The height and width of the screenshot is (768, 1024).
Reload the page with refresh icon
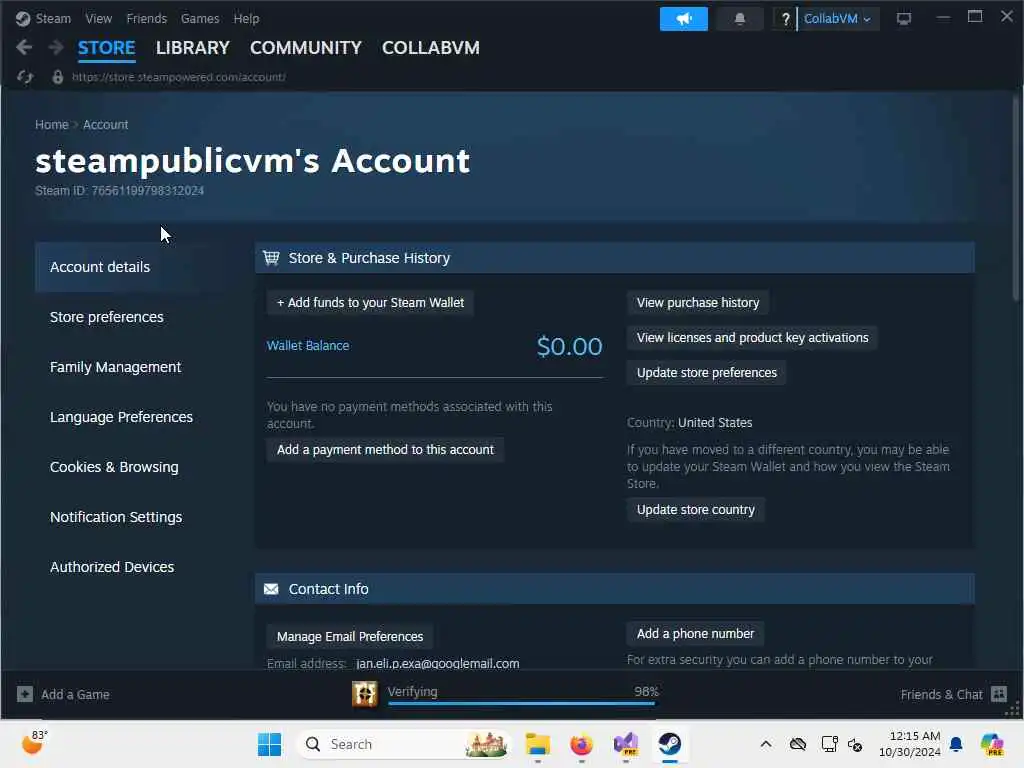25,77
